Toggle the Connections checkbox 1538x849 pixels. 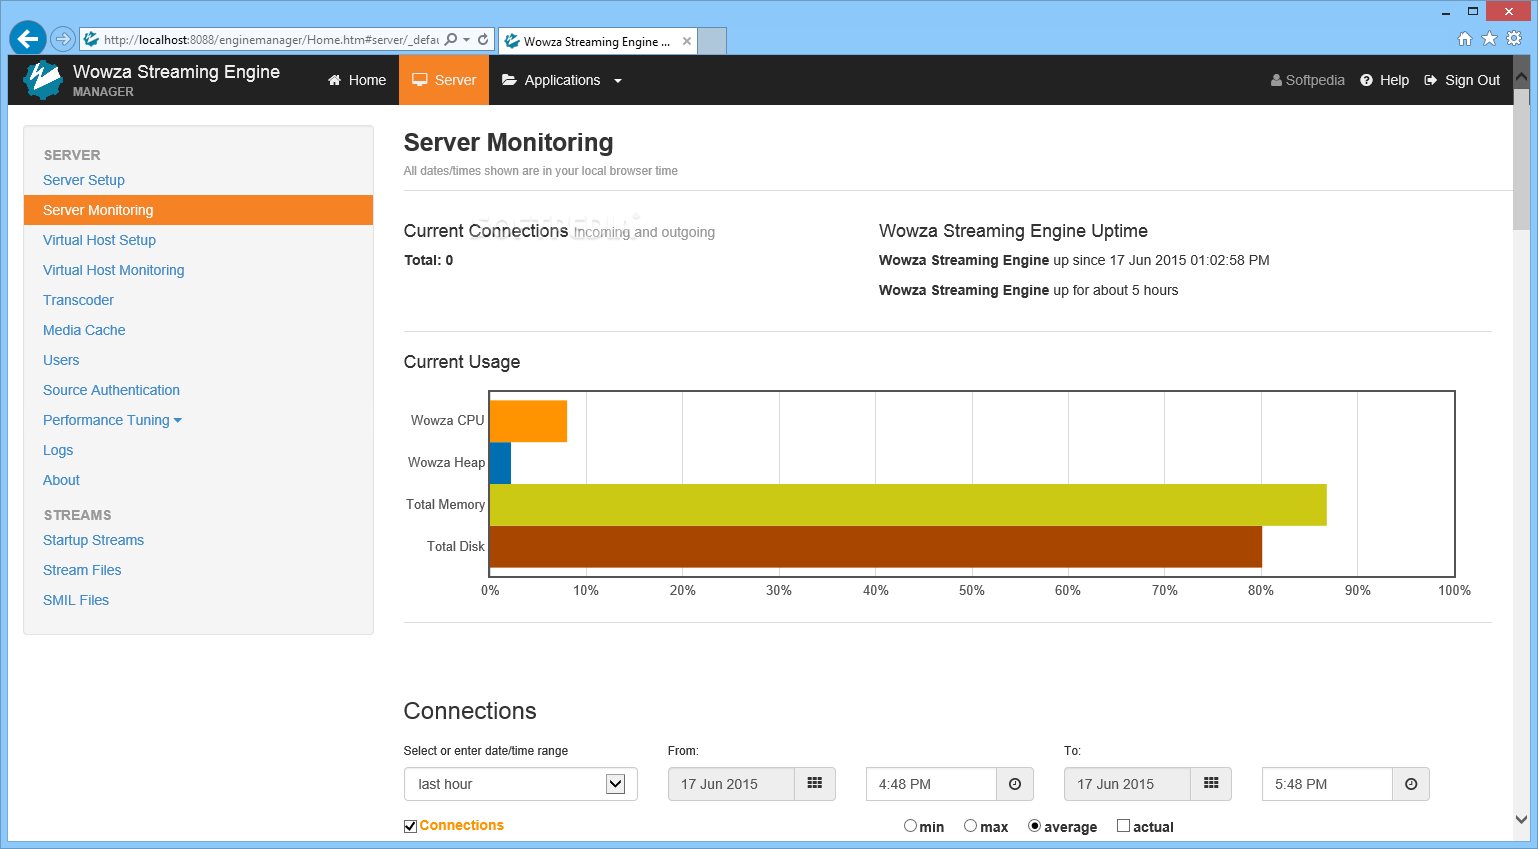point(410,826)
